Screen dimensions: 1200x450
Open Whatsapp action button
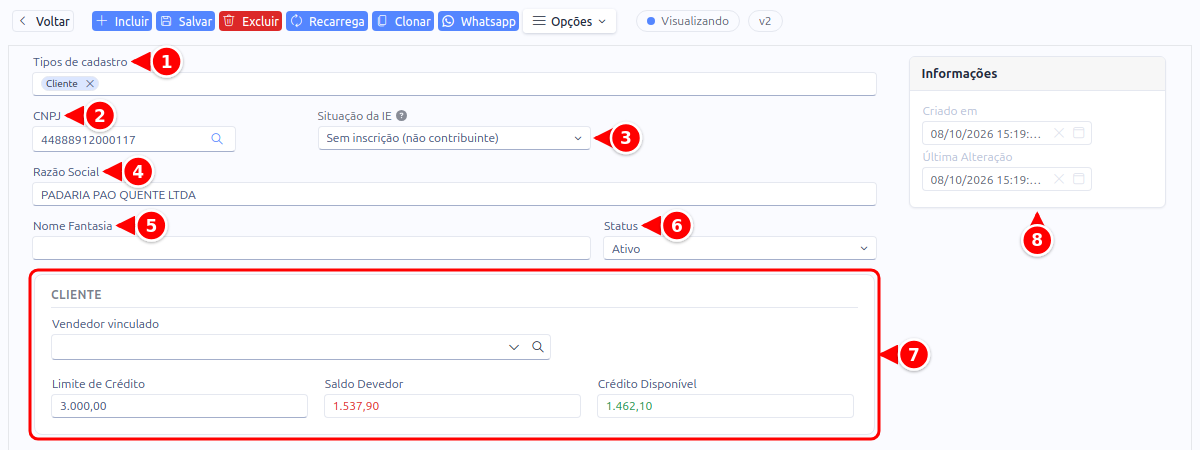(478, 21)
